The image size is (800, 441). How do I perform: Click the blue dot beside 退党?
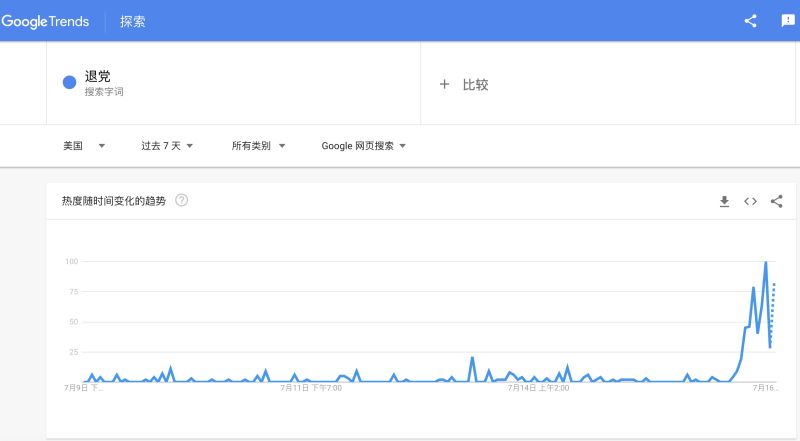pyautogui.click(x=69, y=82)
